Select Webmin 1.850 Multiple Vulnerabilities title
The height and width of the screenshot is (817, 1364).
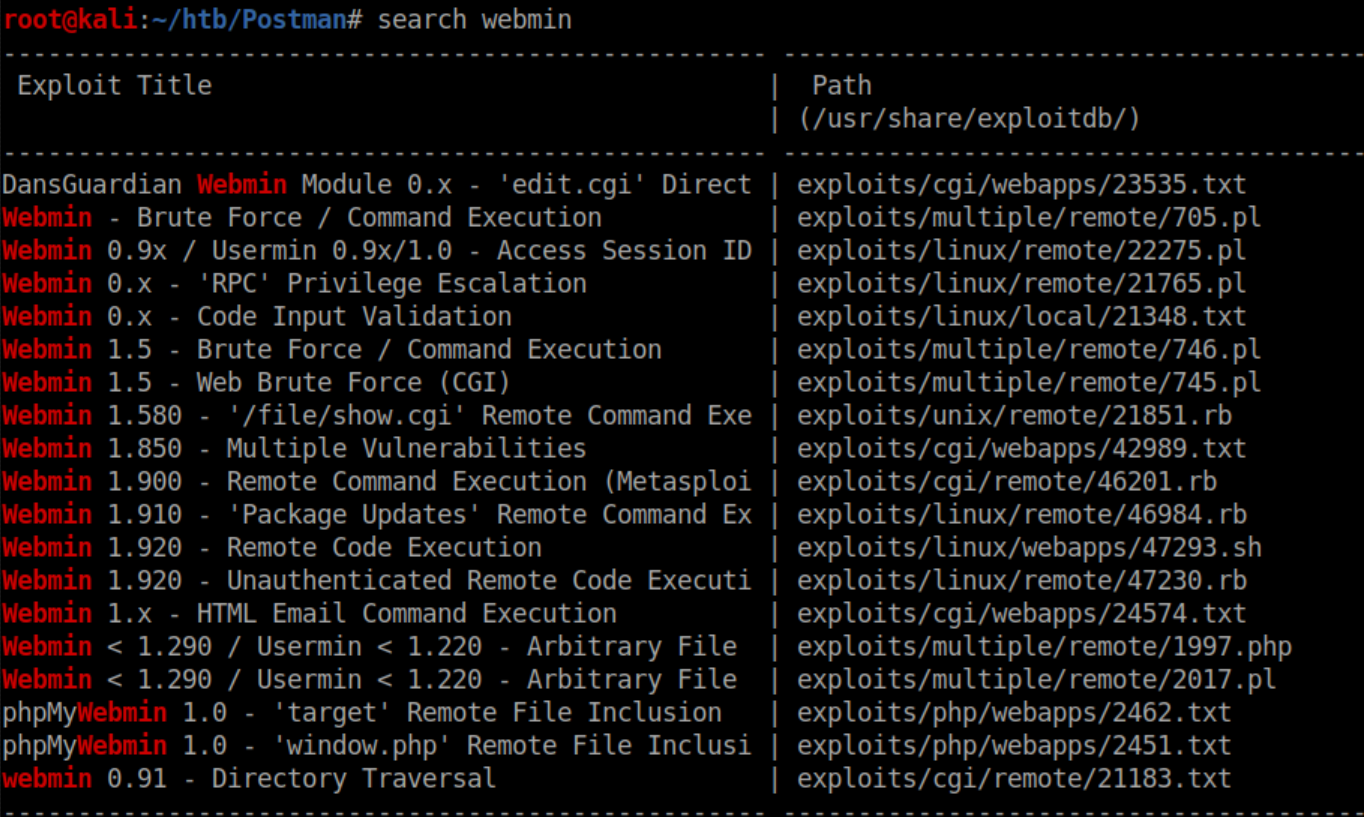[x=294, y=449]
